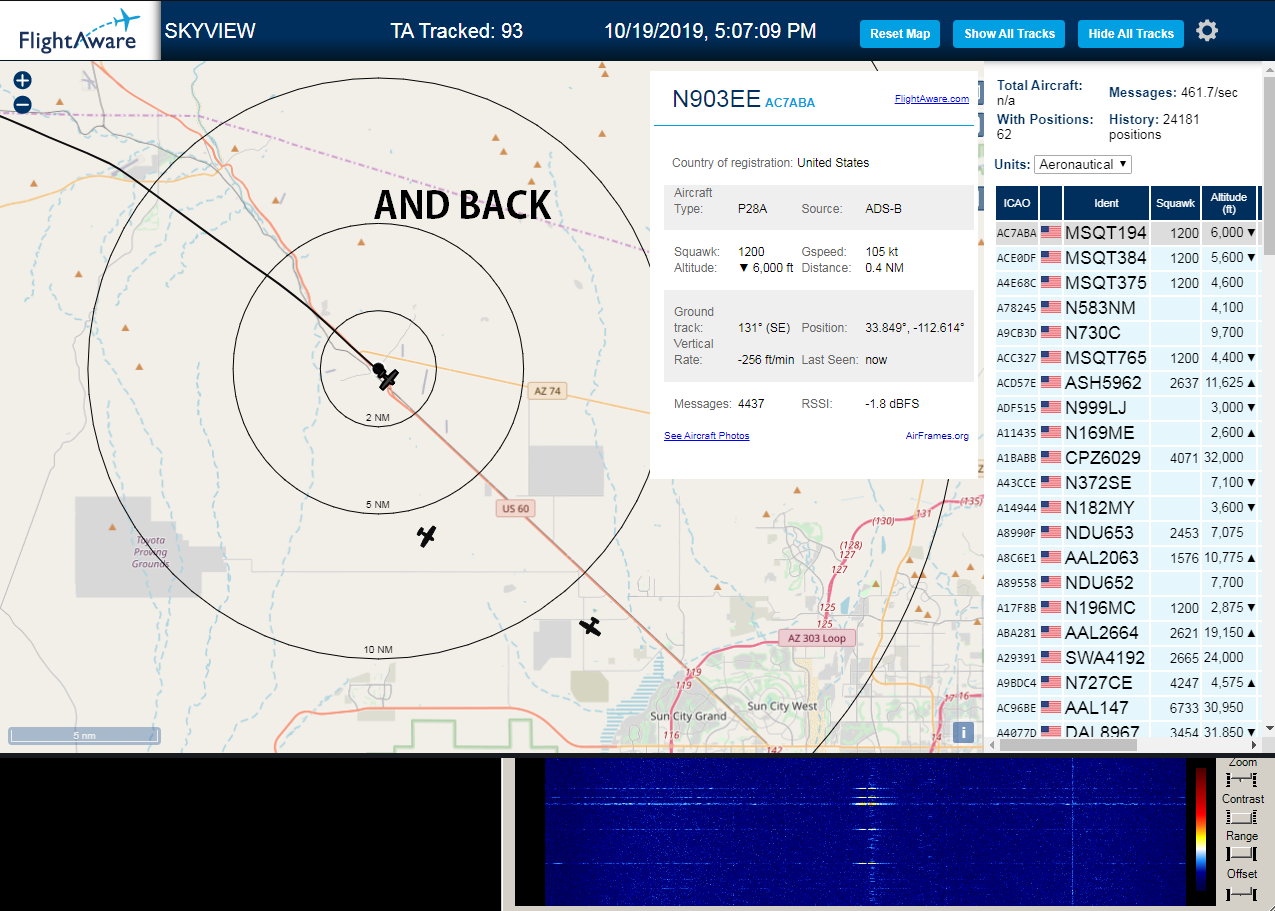Zoom out the map with minus button

coord(22,104)
